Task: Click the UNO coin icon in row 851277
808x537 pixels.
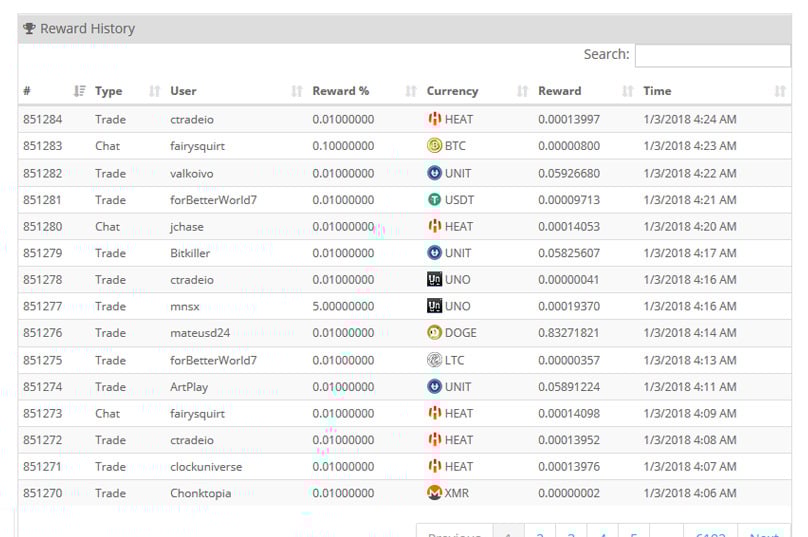Action: click(x=434, y=306)
